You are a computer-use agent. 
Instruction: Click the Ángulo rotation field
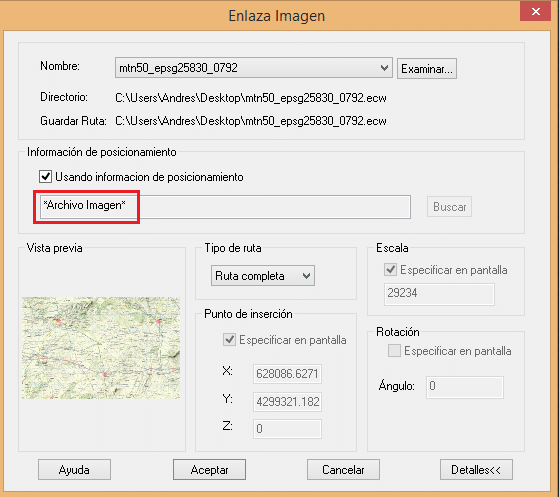pos(465,387)
